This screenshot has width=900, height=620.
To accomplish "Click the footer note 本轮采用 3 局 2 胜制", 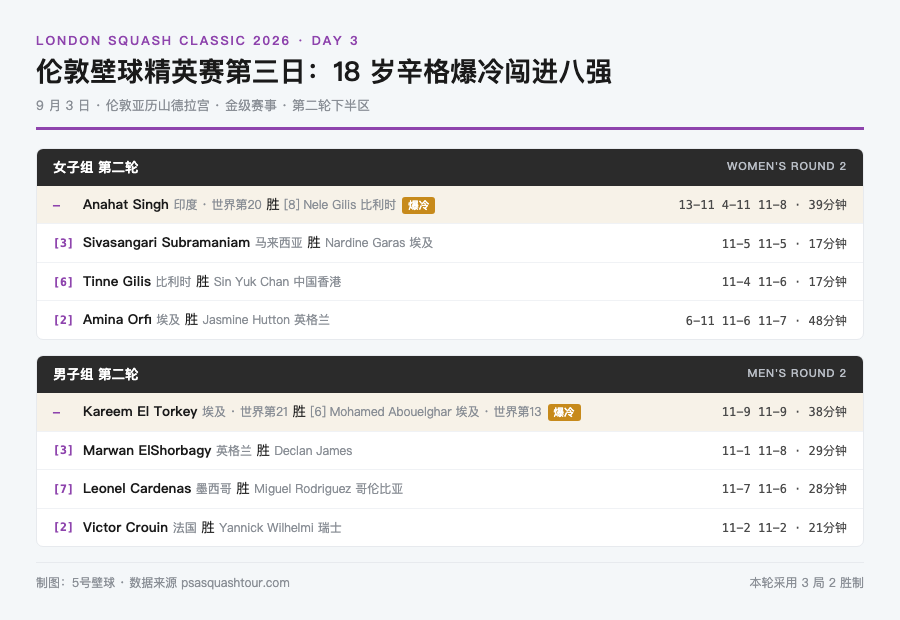I will tap(806, 583).
